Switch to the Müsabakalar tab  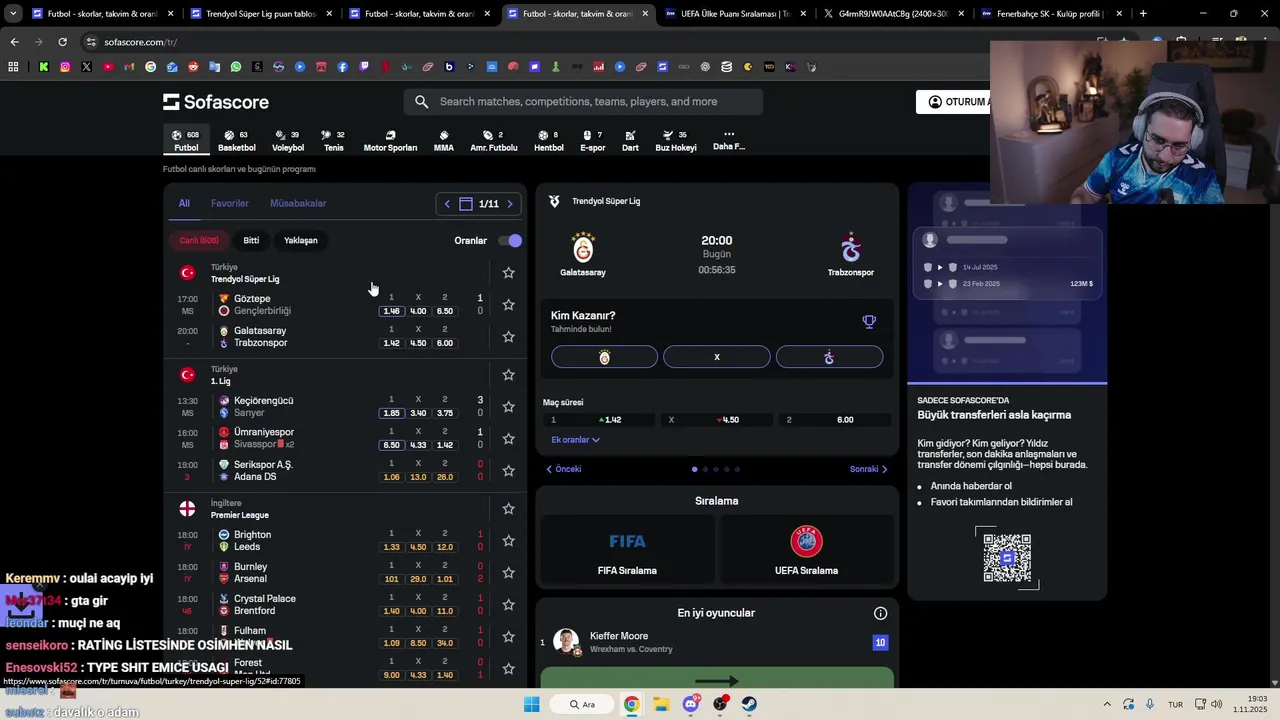click(x=298, y=203)
